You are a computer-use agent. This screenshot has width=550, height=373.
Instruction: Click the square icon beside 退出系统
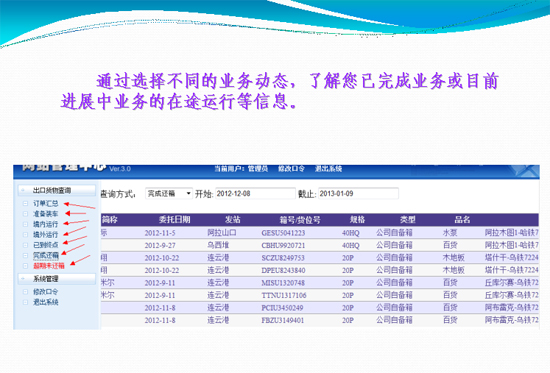25,302
